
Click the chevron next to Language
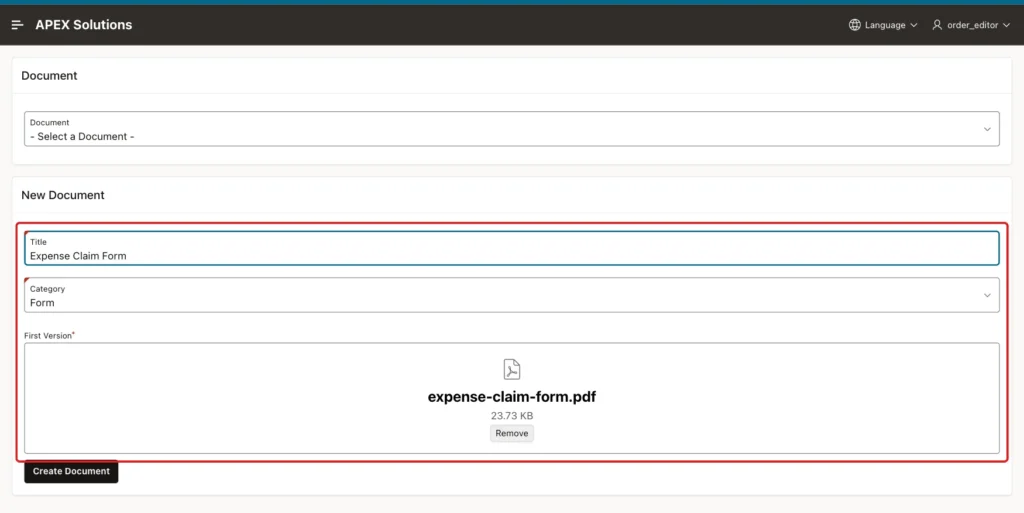click(914, 25)
